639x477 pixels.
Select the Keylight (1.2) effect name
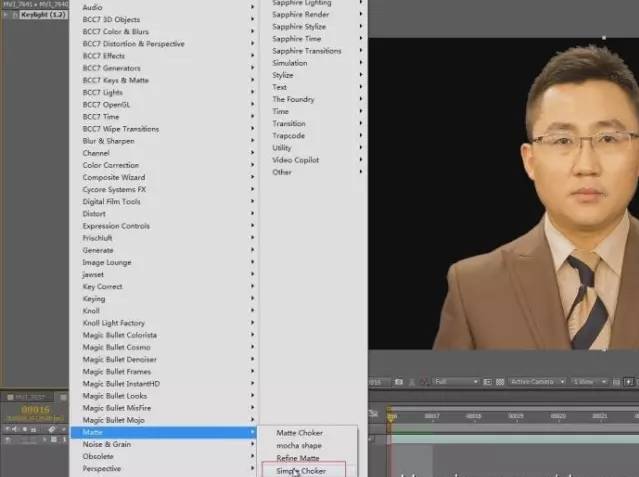pyautogui.click(x=43, y=15)
